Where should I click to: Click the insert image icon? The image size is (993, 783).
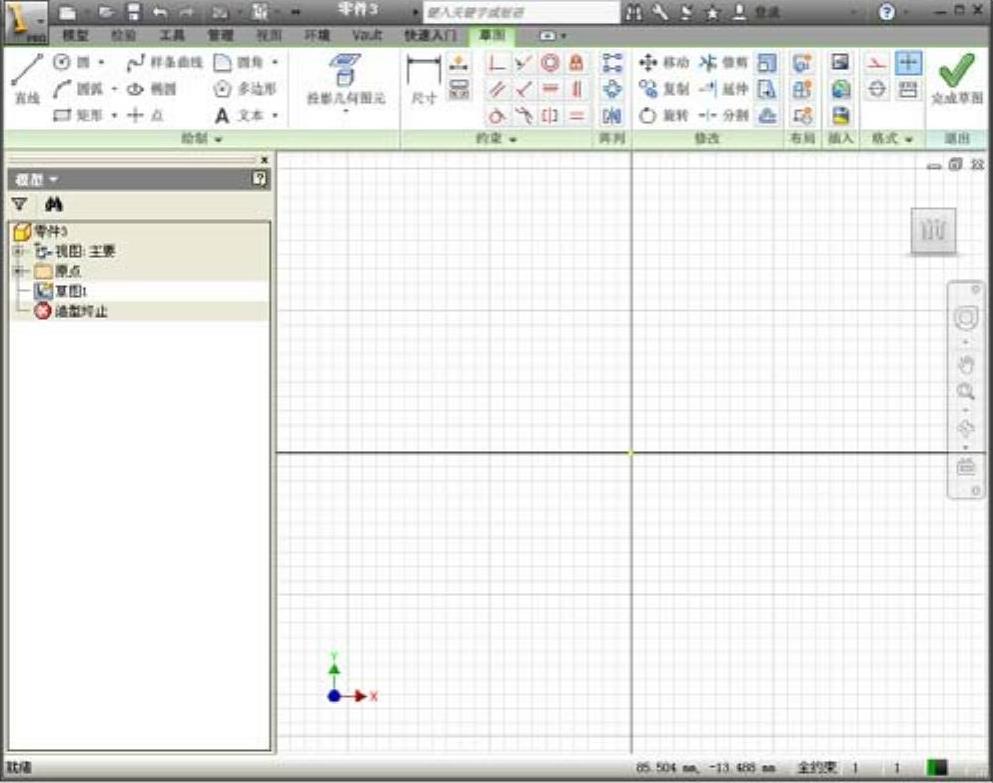(840, 62)
